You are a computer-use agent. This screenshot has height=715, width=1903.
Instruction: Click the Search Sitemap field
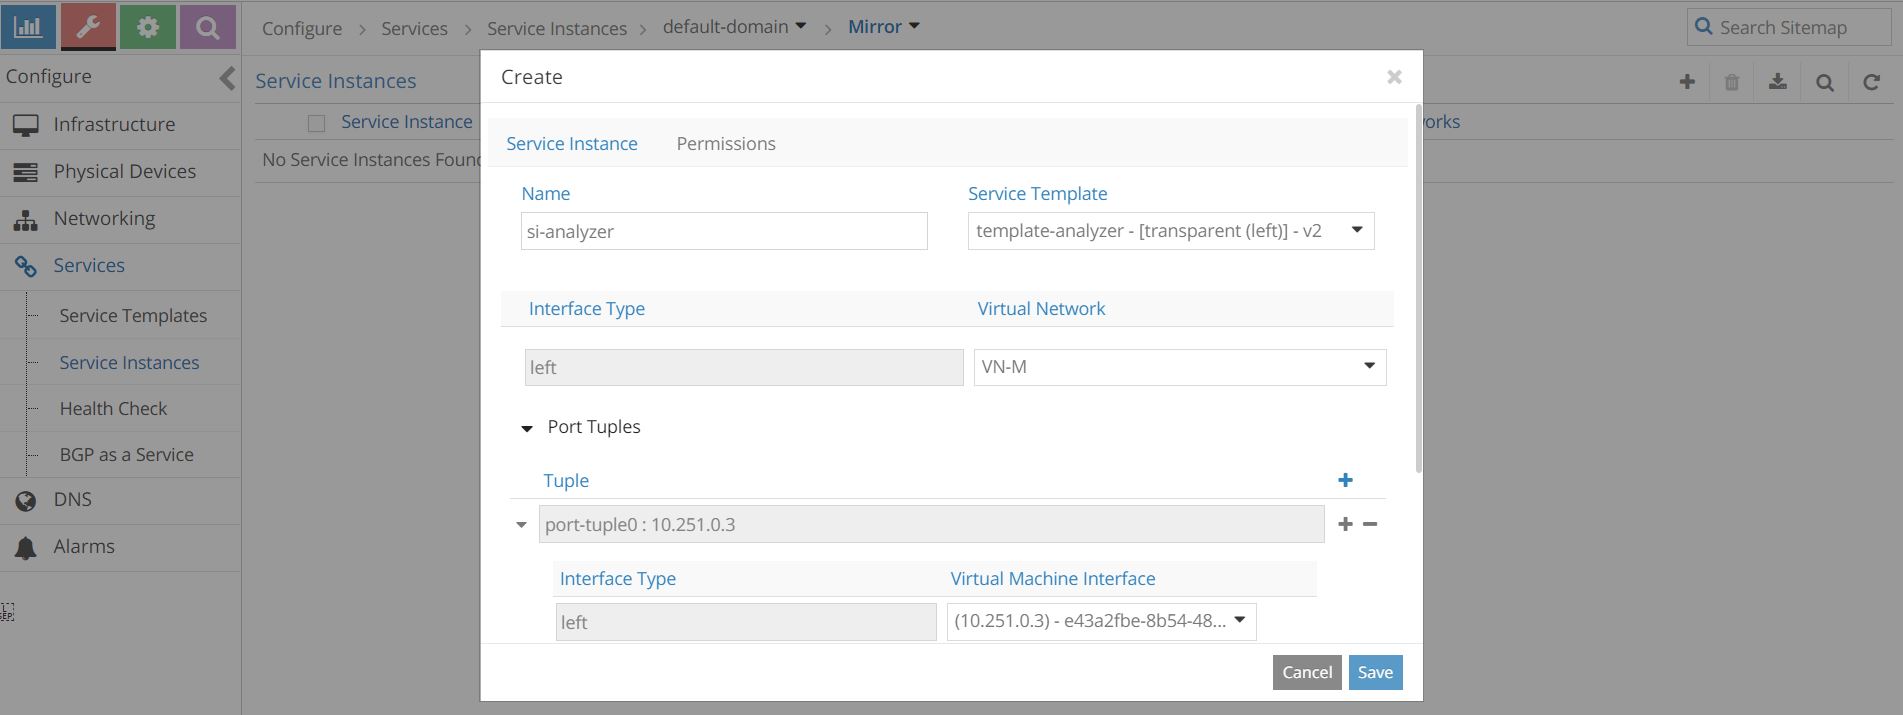click(1789, 27)
